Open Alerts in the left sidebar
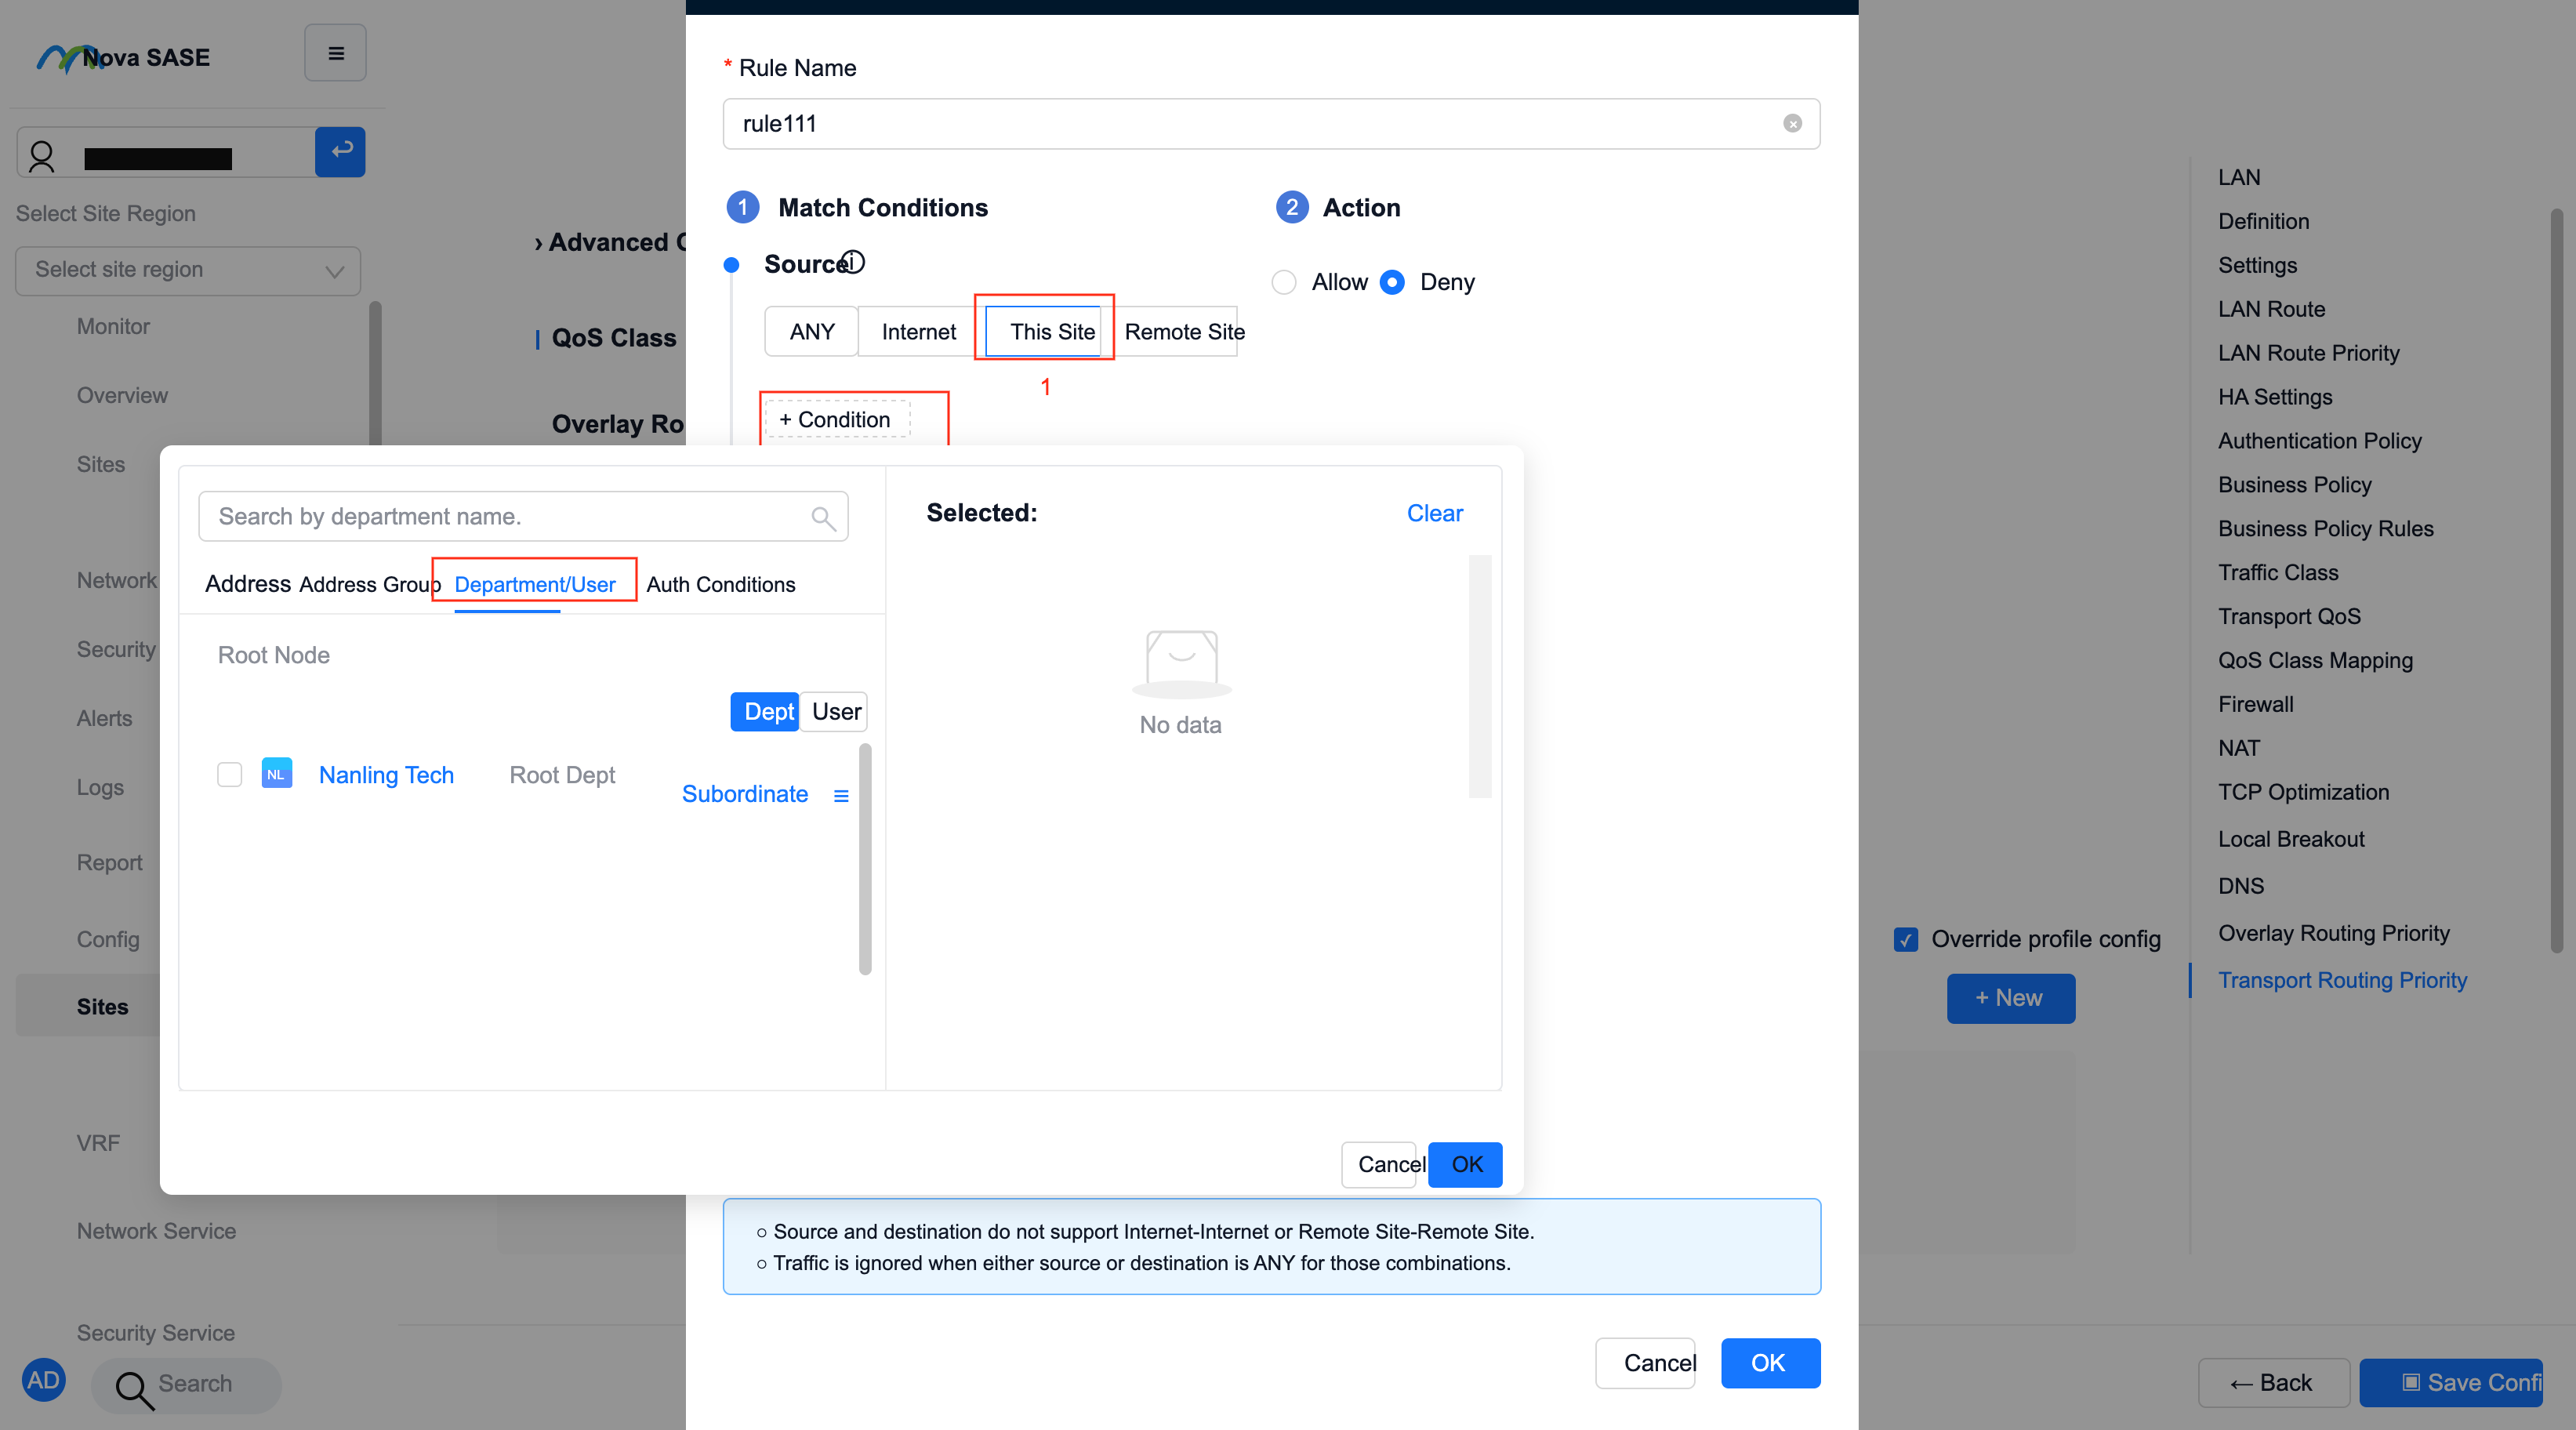The width and height of the screenshot is (2576, 1430). (x=104, y=719)
